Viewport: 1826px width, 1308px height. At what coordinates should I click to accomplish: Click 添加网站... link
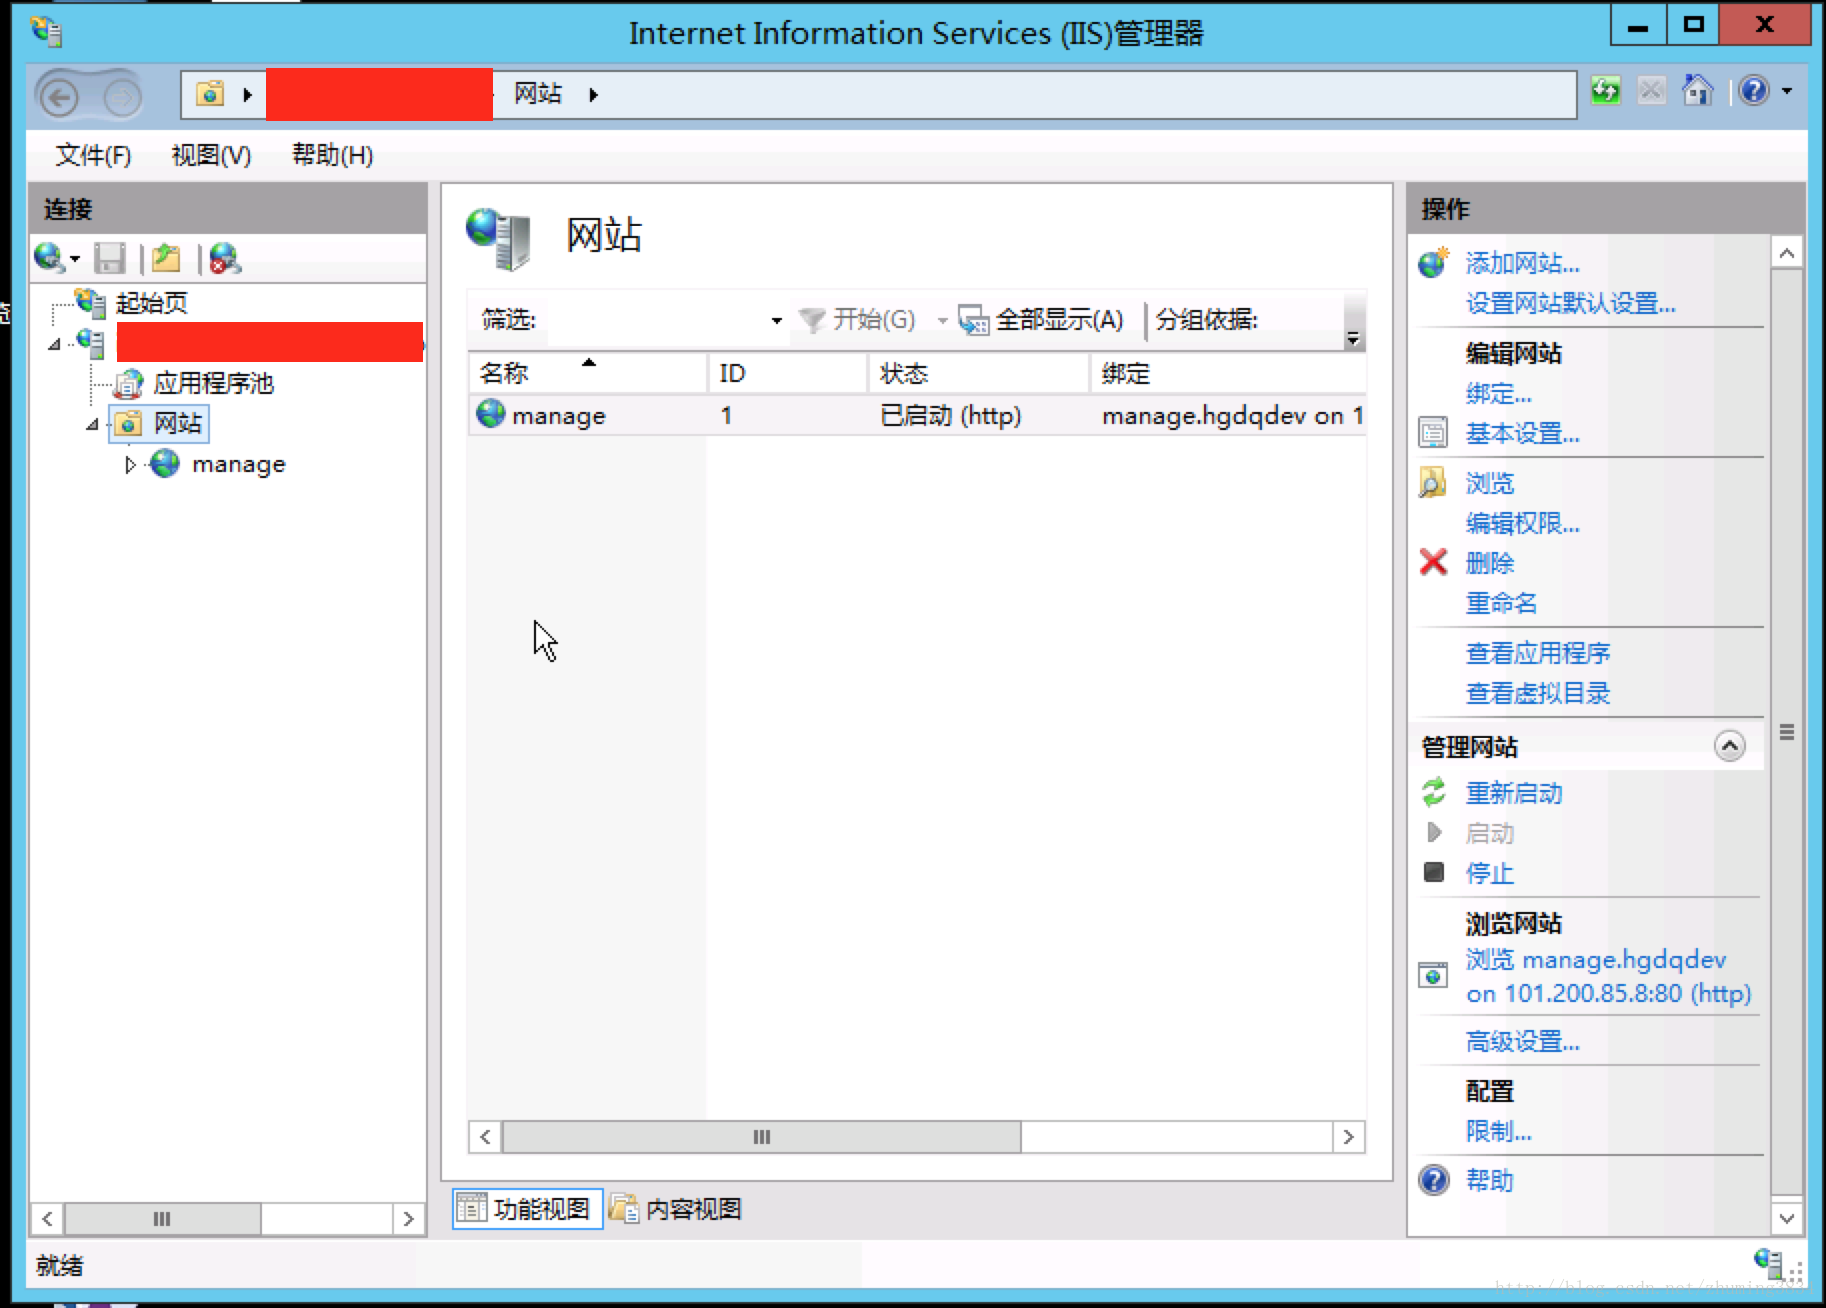[1523, 264]
